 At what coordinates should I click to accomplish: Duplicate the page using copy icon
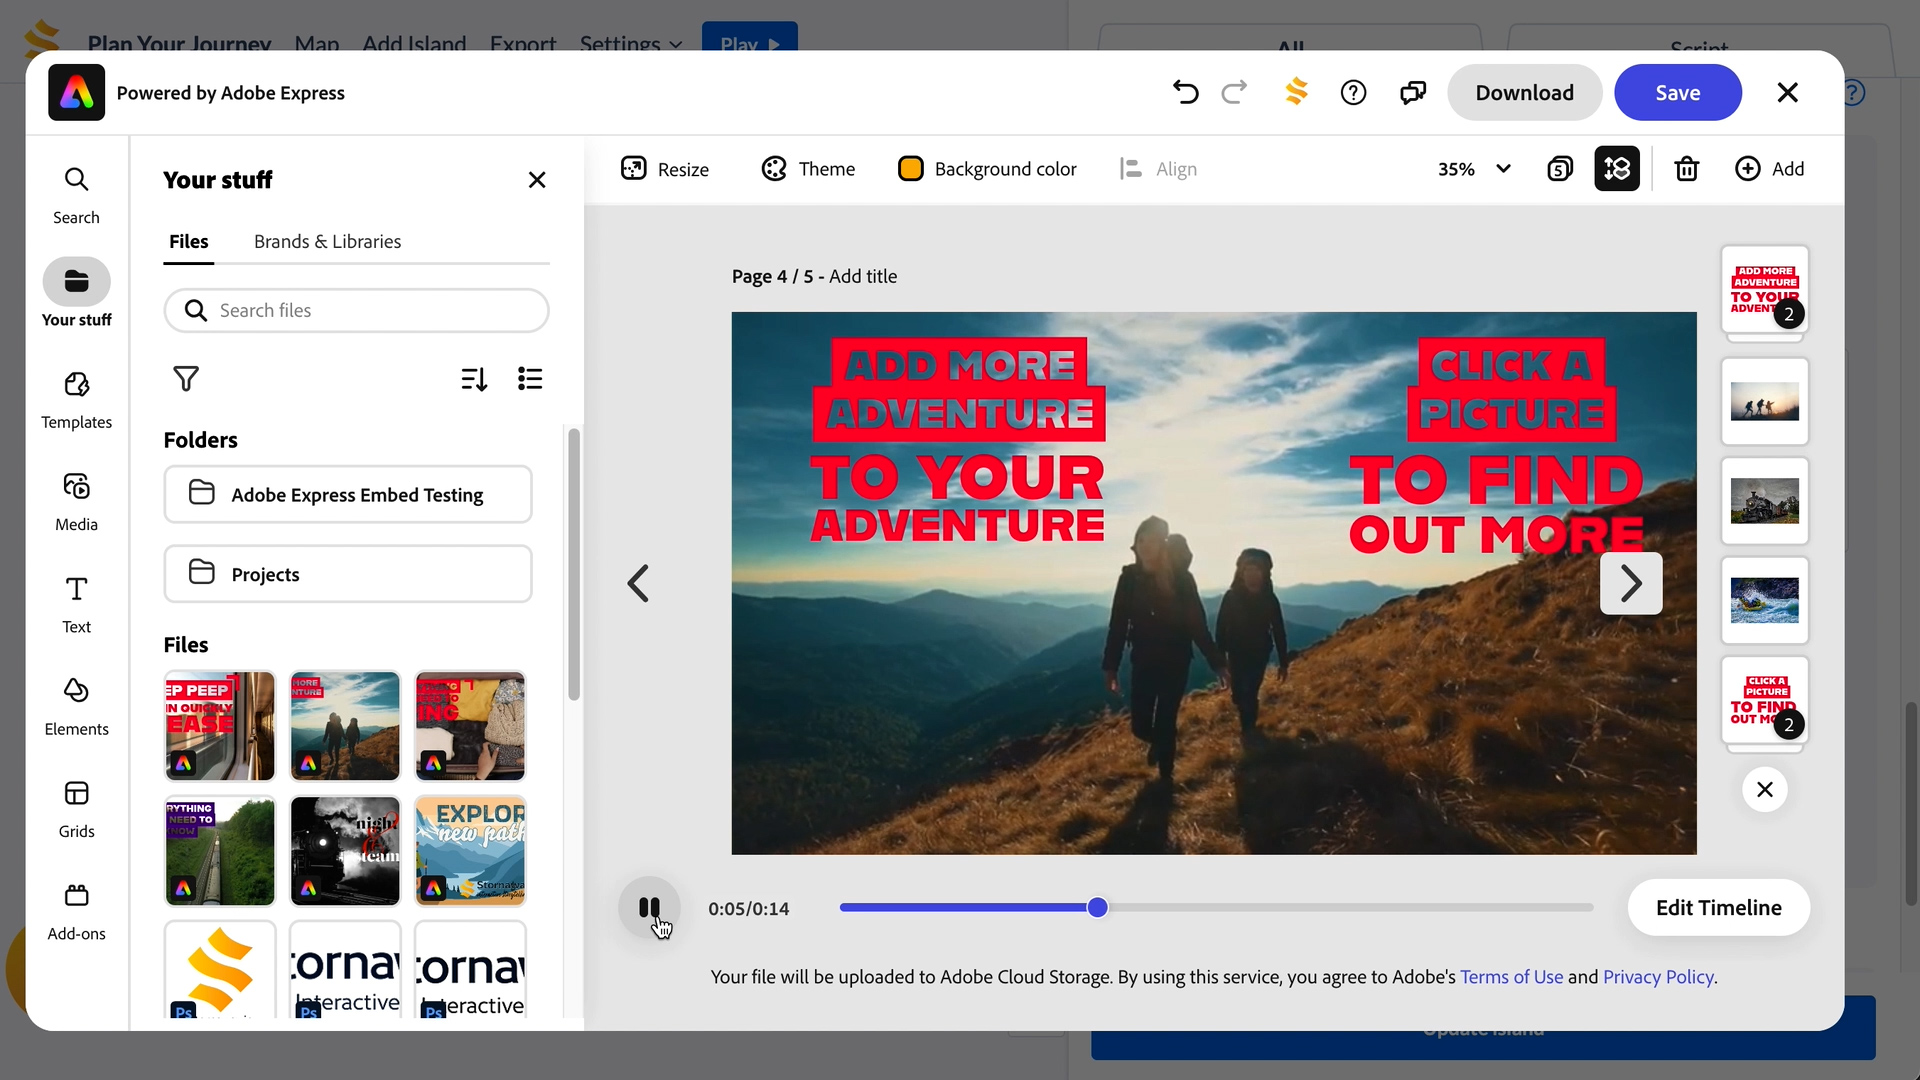tap(1559, 169)
